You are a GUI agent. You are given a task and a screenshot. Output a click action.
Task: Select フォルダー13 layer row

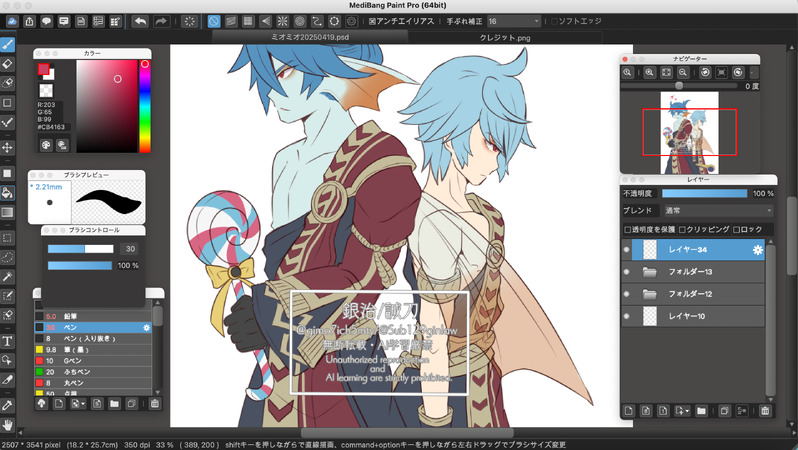click(x=693, y=272)
